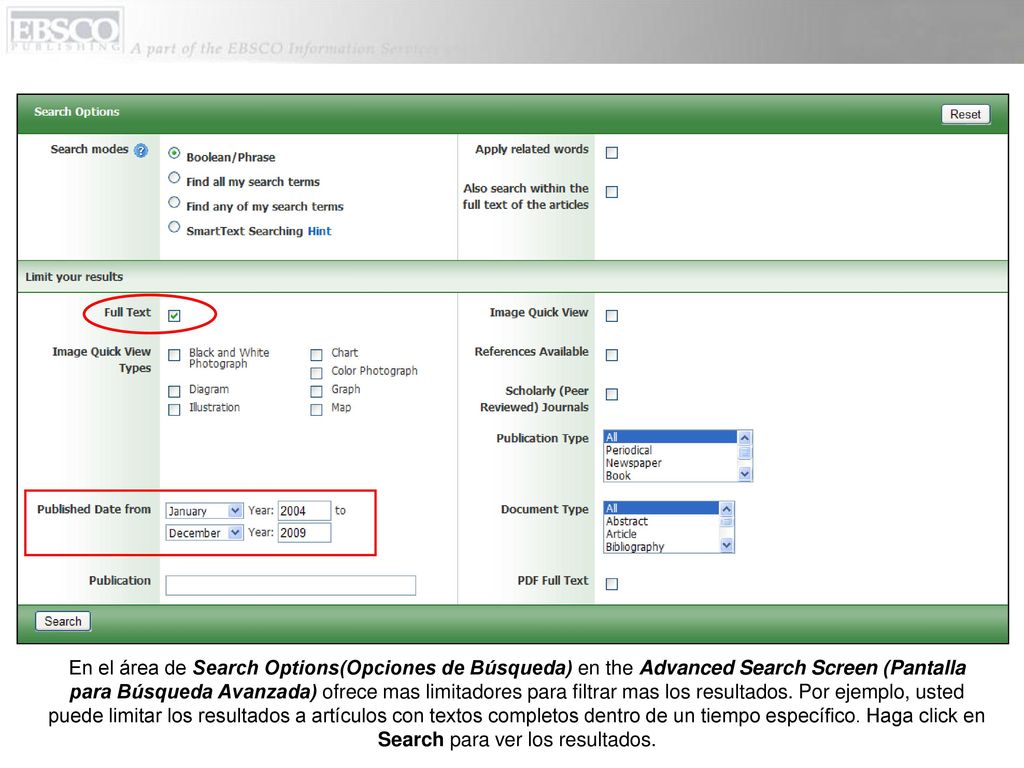Check Image Quick View limiter
The width and height of the screenshot is (1024, 768).
(x=612, y=316)
